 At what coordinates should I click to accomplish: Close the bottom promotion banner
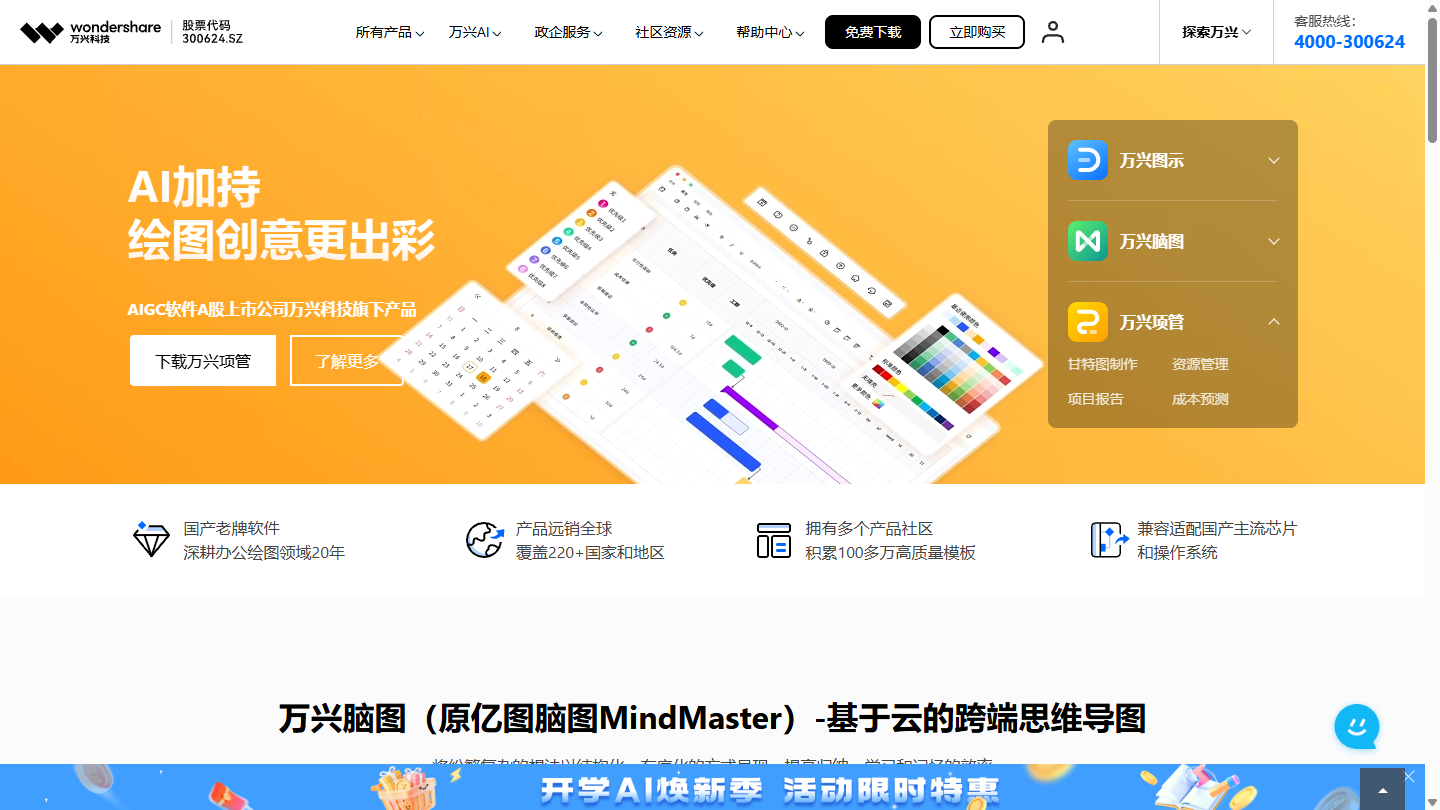tap(1410, 776)
